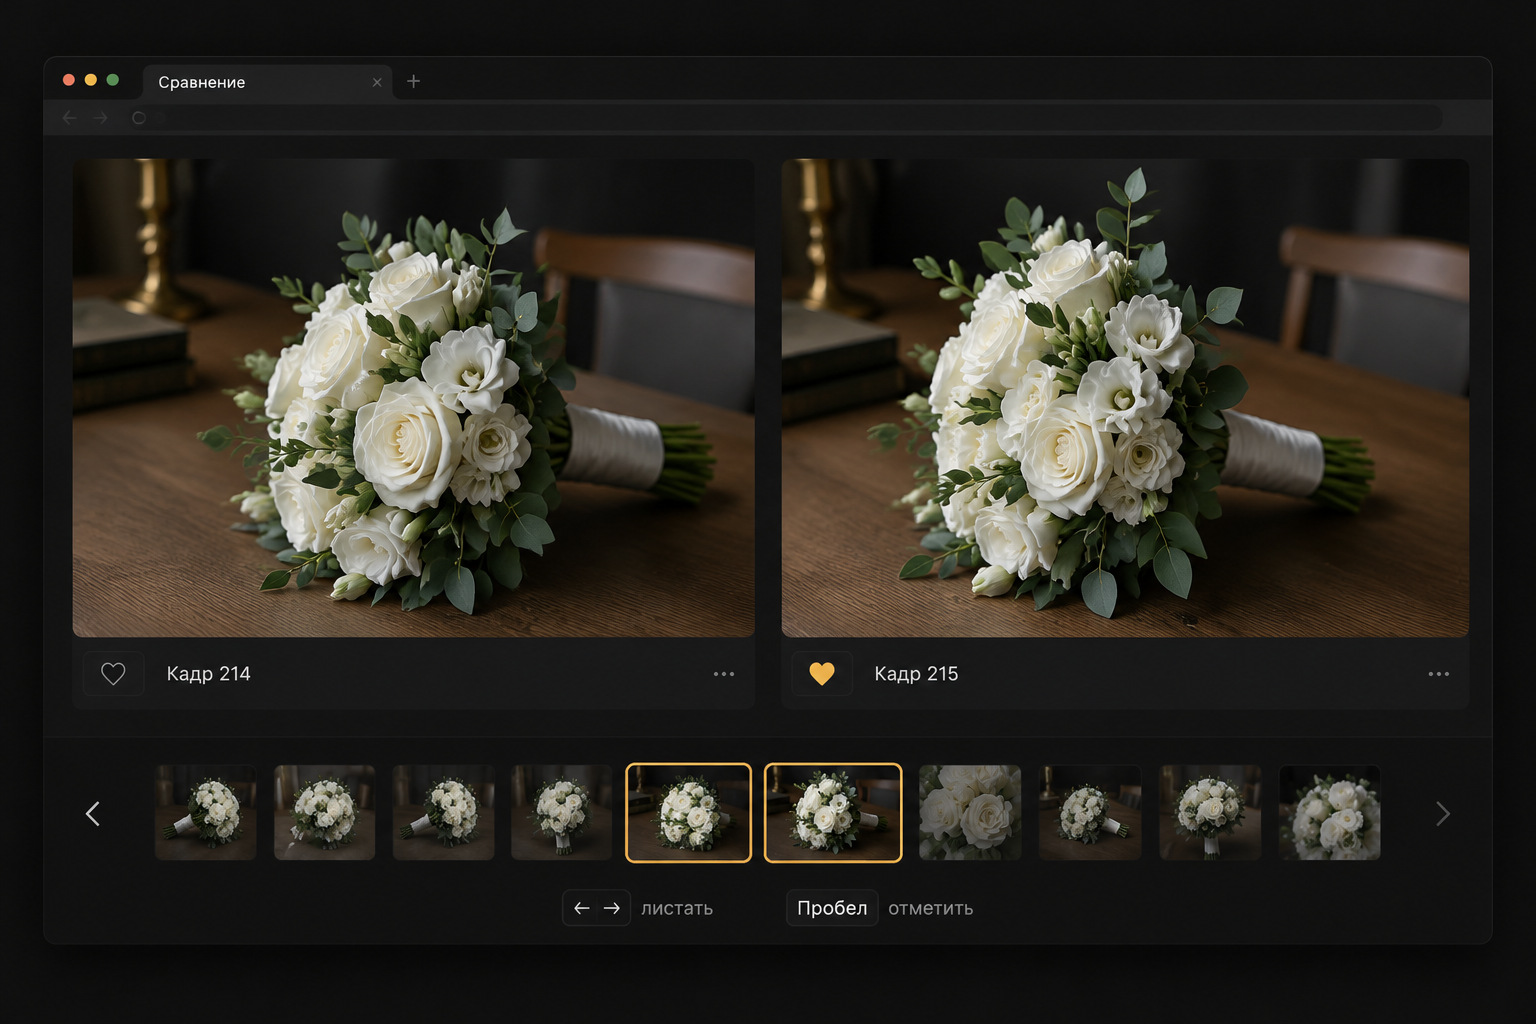The width and height of the screenshot is (1536, 1024).
Task: Select the second highlighted filmstrip thumbnail
Action: pyautogui.click(x=833, y=813)
